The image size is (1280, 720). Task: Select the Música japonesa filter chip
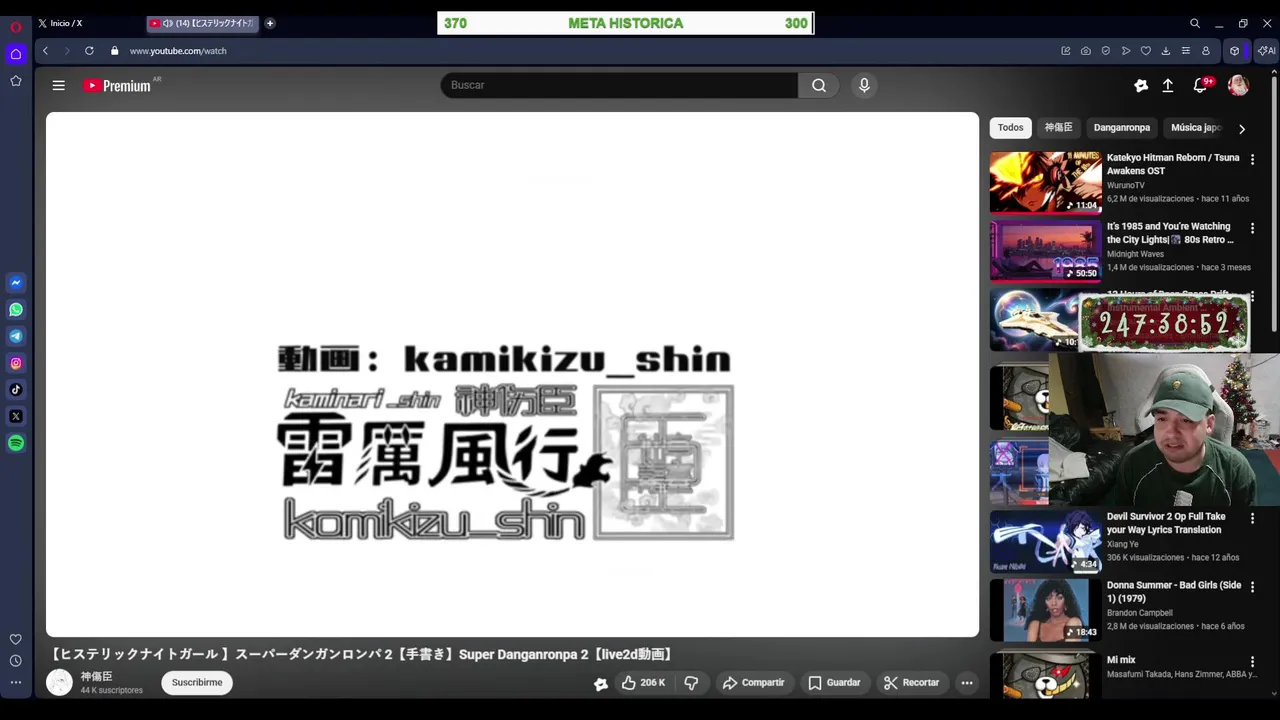click(1196, 128)
